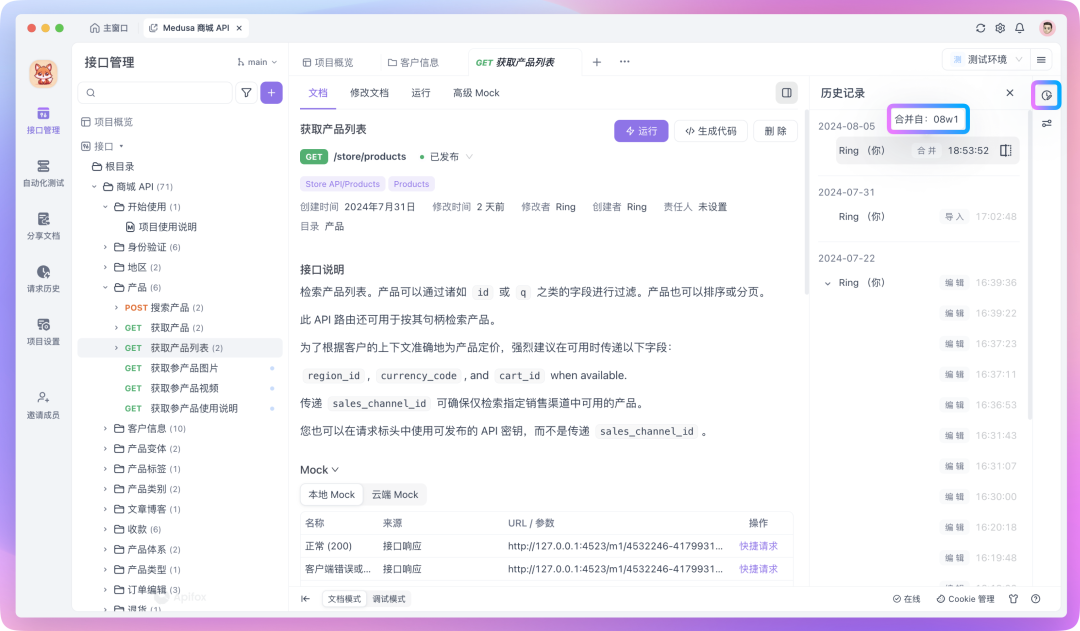Image resolution: width=1080 pixels, height=631 pixels.
Task: Click 快捷请求 link for 正常 (200)
Action: [758, 546]
